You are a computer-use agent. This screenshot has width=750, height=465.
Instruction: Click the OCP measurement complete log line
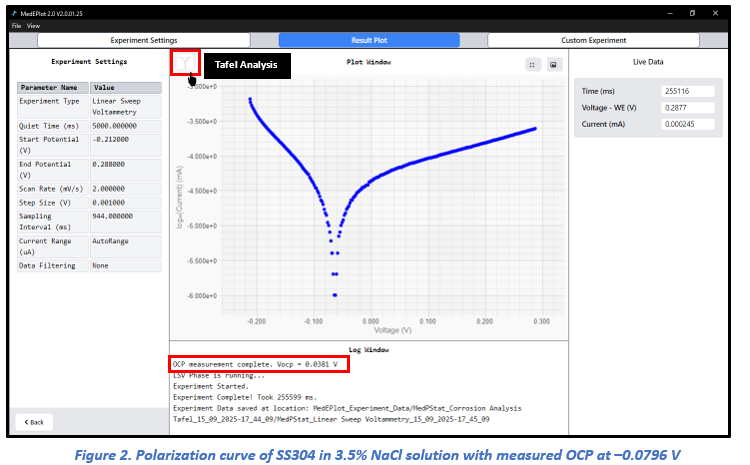pyautogui.click(x=258, y=365)
